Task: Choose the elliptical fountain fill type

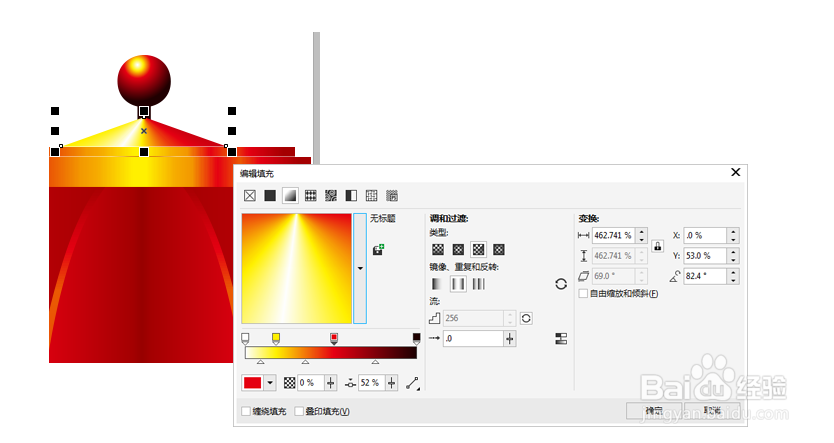Action: click(458, 249)
